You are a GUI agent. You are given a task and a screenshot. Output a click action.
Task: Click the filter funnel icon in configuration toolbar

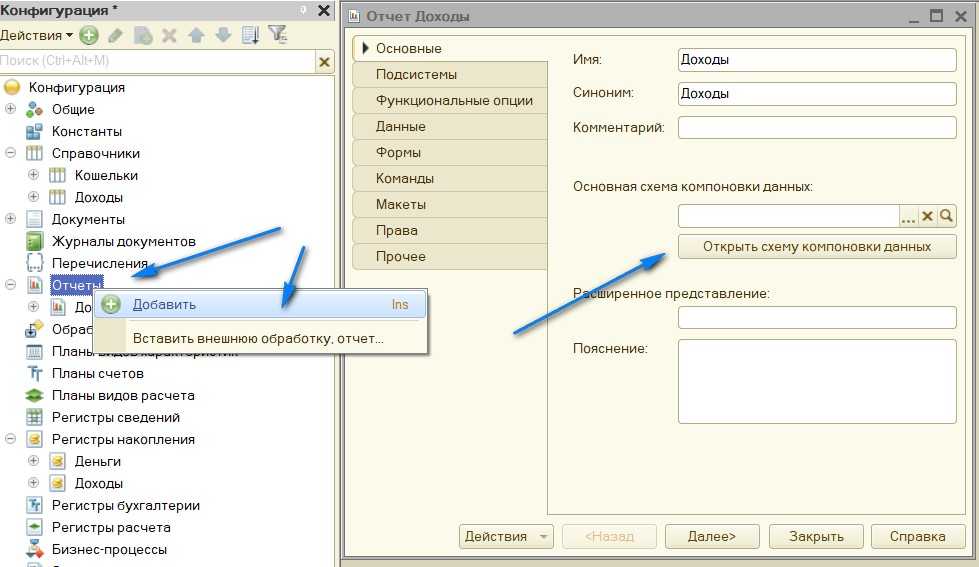(278, 34)
